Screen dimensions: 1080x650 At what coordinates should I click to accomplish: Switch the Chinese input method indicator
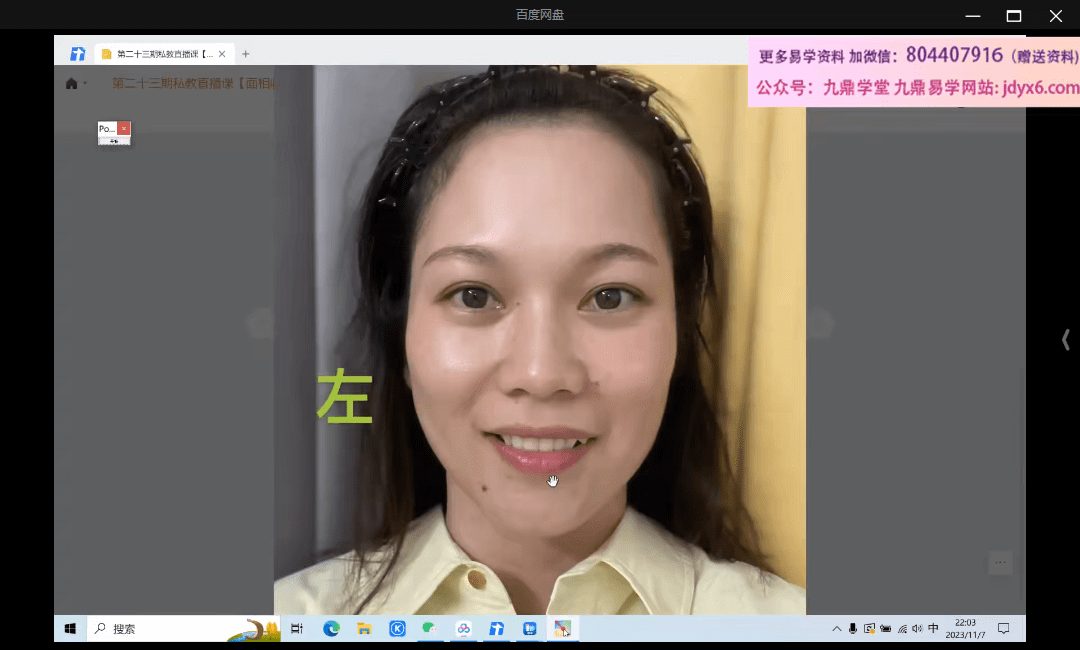(x=933, y=629)
